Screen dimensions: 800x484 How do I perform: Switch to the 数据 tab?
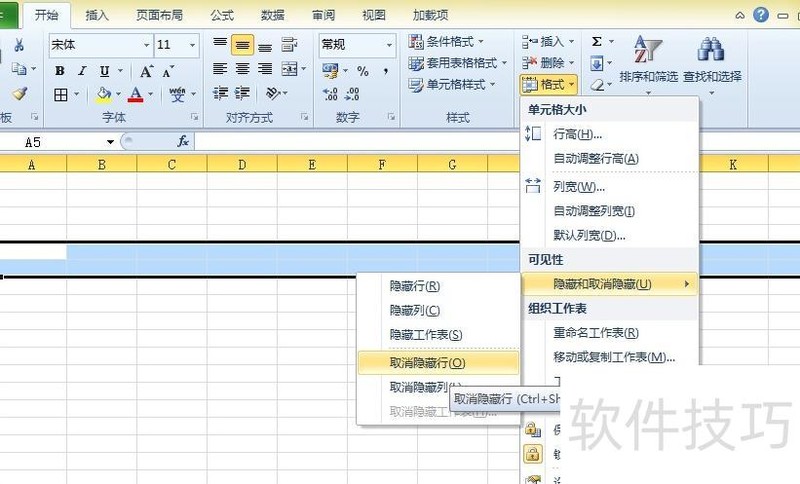click(272, 15)
